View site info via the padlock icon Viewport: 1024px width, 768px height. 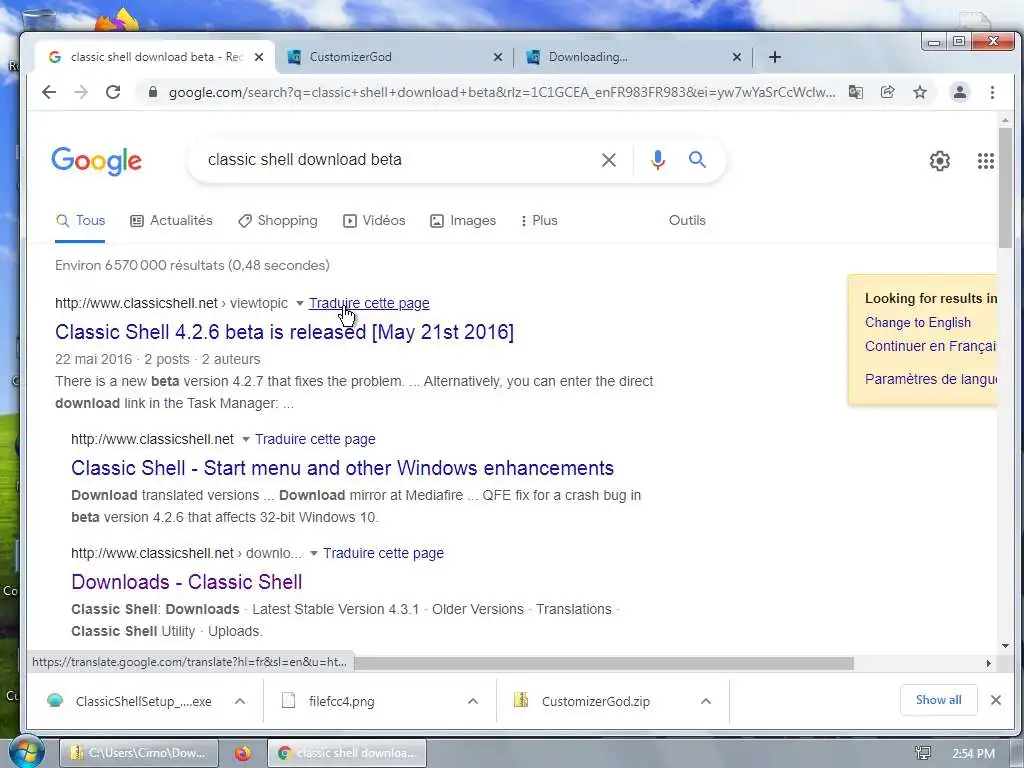(153, 92)
